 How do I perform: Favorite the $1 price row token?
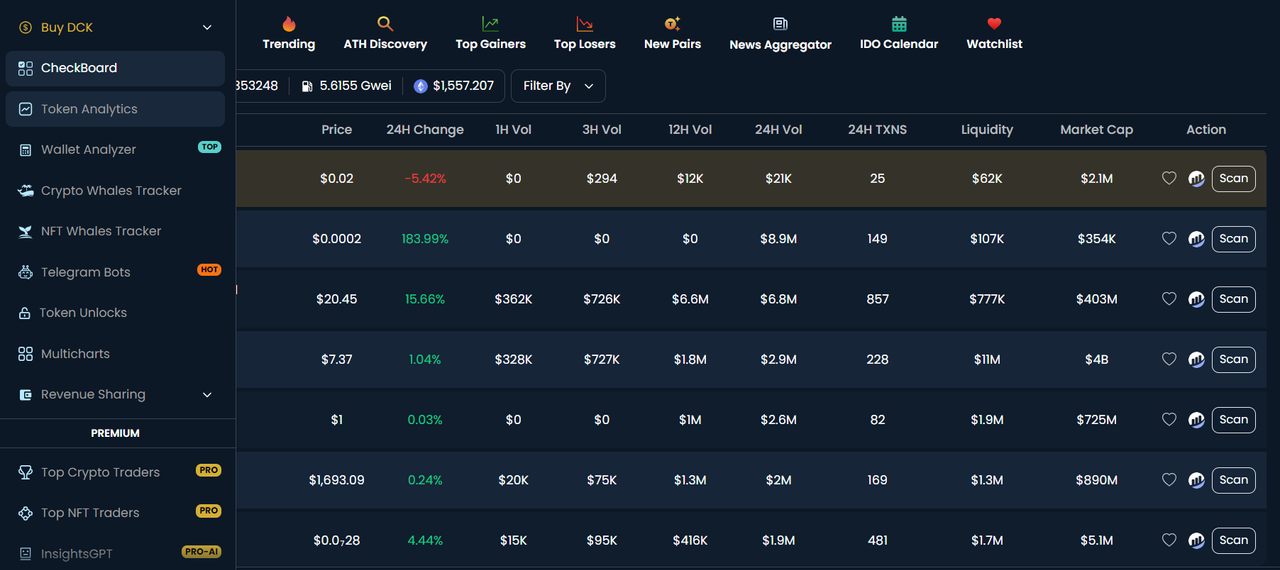click(x=1169, y=420)
